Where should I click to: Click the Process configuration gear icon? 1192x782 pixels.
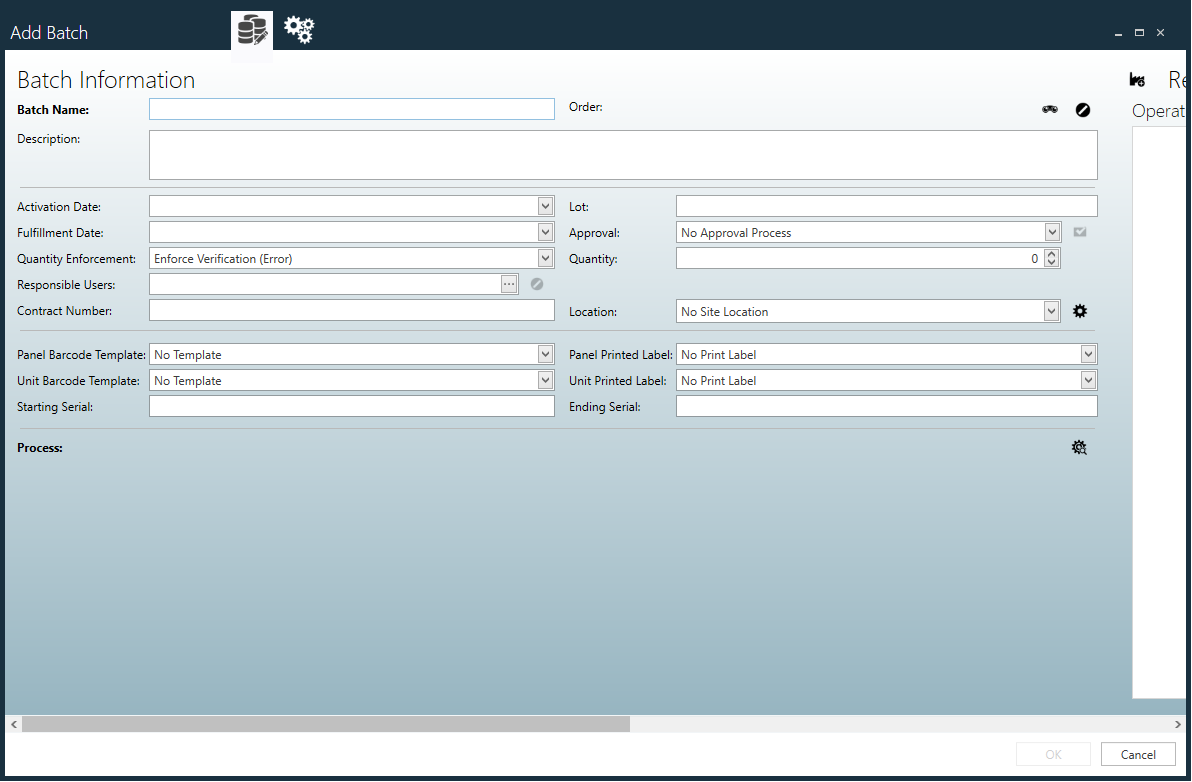tap(1079, 447)
